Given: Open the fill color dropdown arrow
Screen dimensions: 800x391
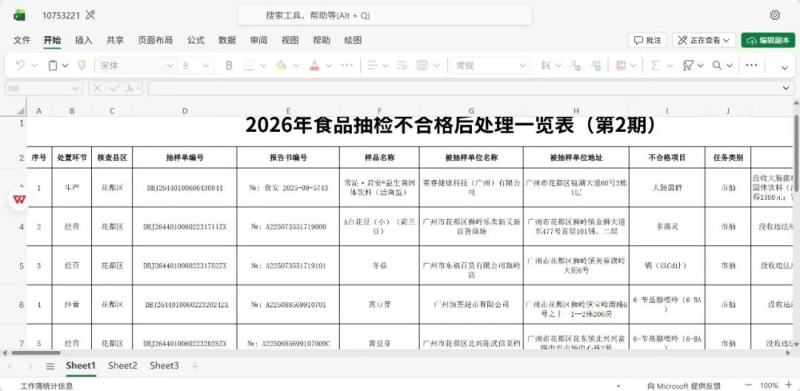Looking at the screenshot, I should click(295, 65).
